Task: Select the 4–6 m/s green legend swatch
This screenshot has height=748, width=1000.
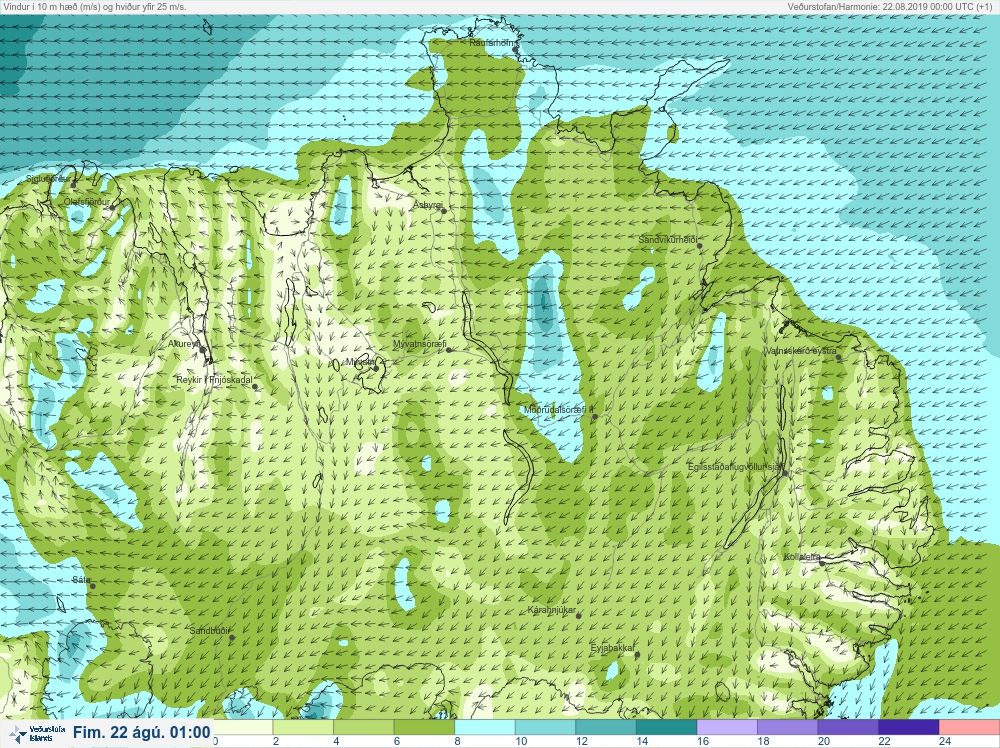Action: click(x=364, y=726)
